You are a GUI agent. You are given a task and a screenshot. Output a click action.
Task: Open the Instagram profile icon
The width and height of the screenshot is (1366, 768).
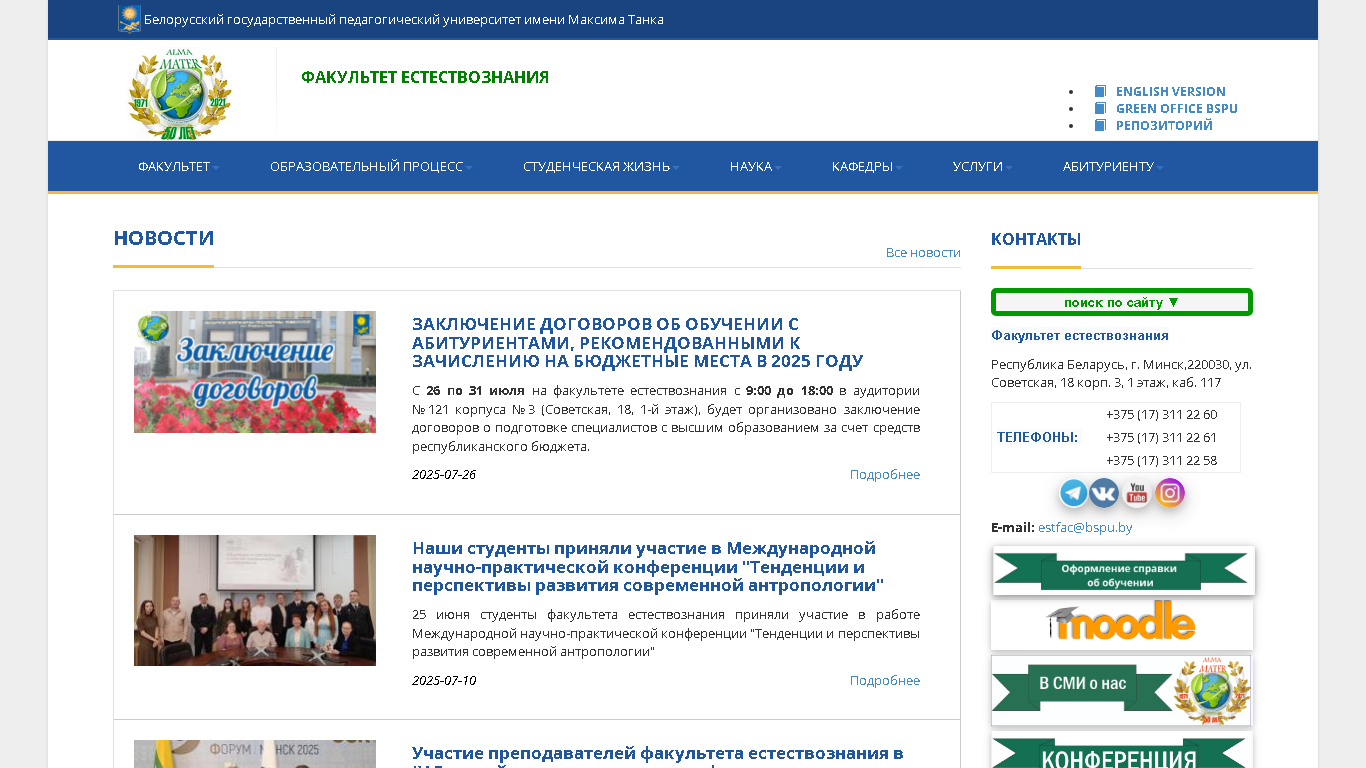(x=1170, y=493)
